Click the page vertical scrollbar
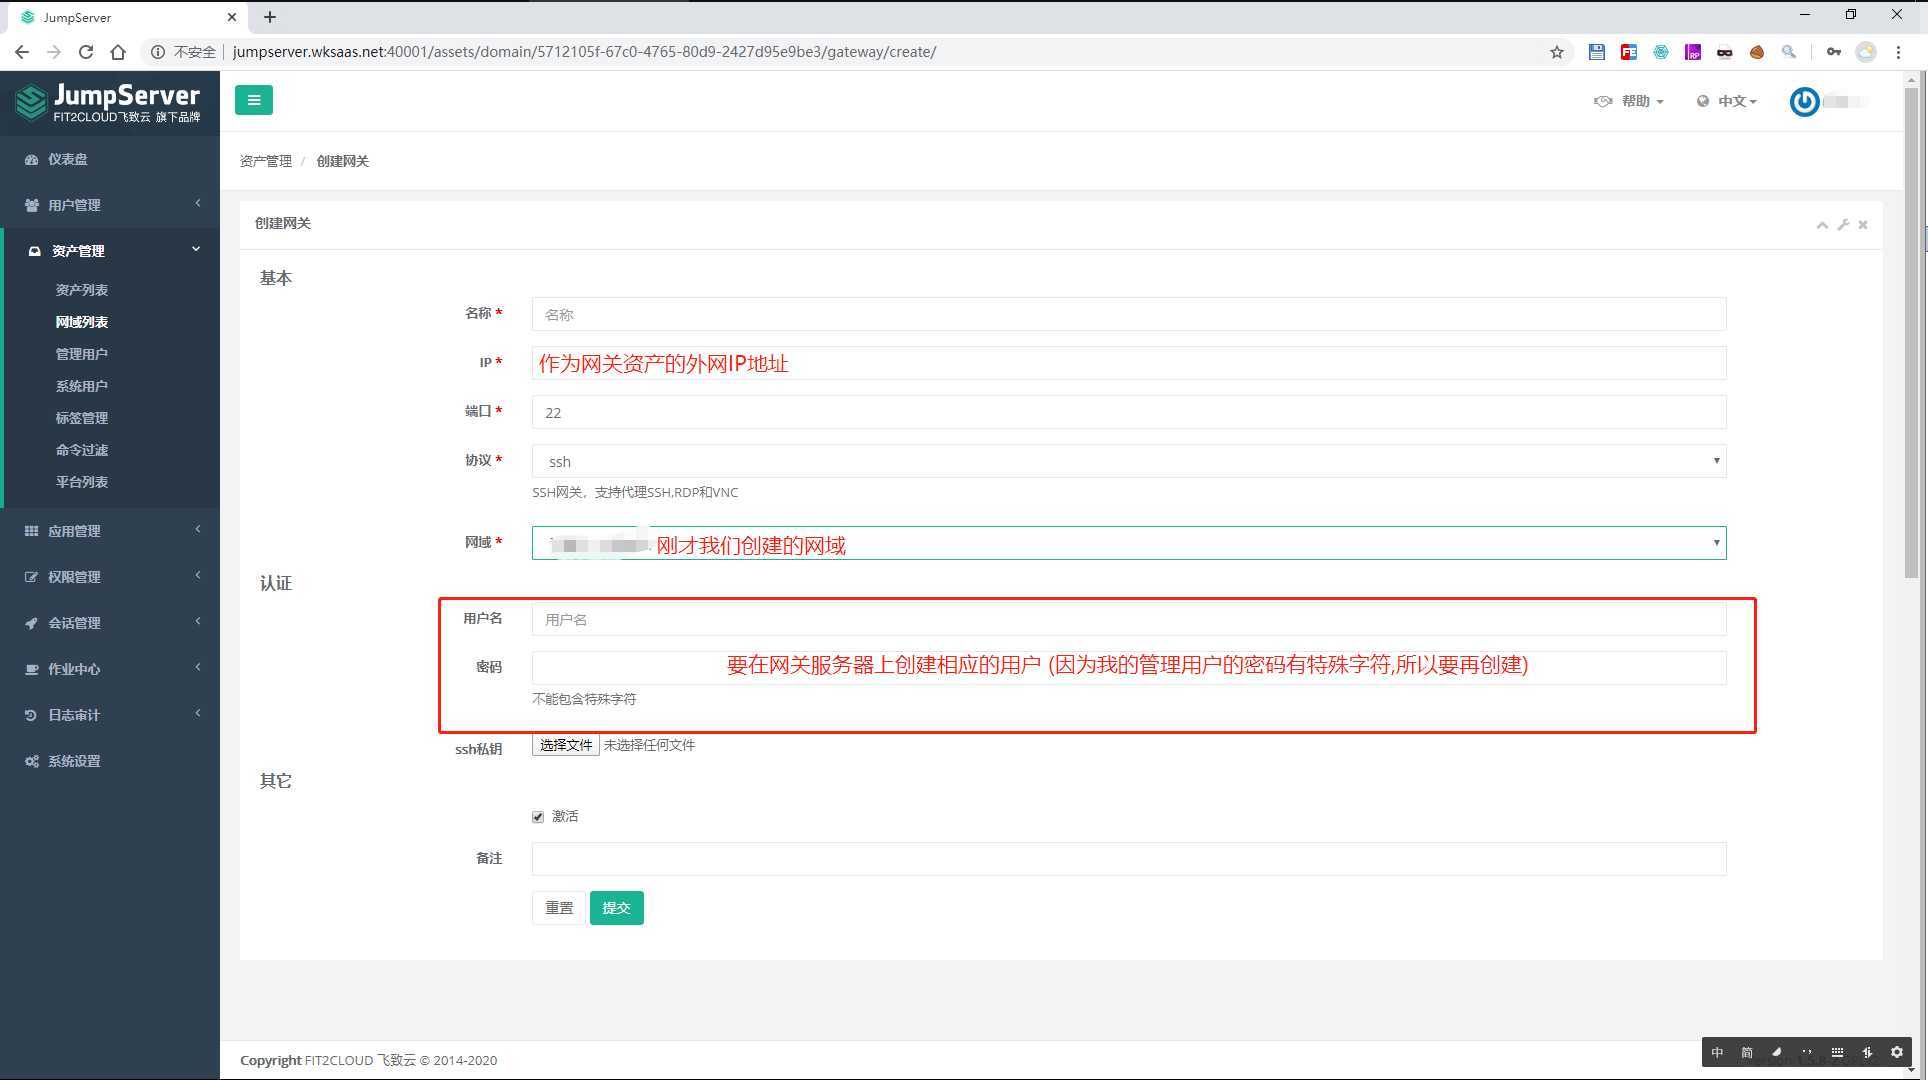1928x1080 pixels. point(1911,333)
